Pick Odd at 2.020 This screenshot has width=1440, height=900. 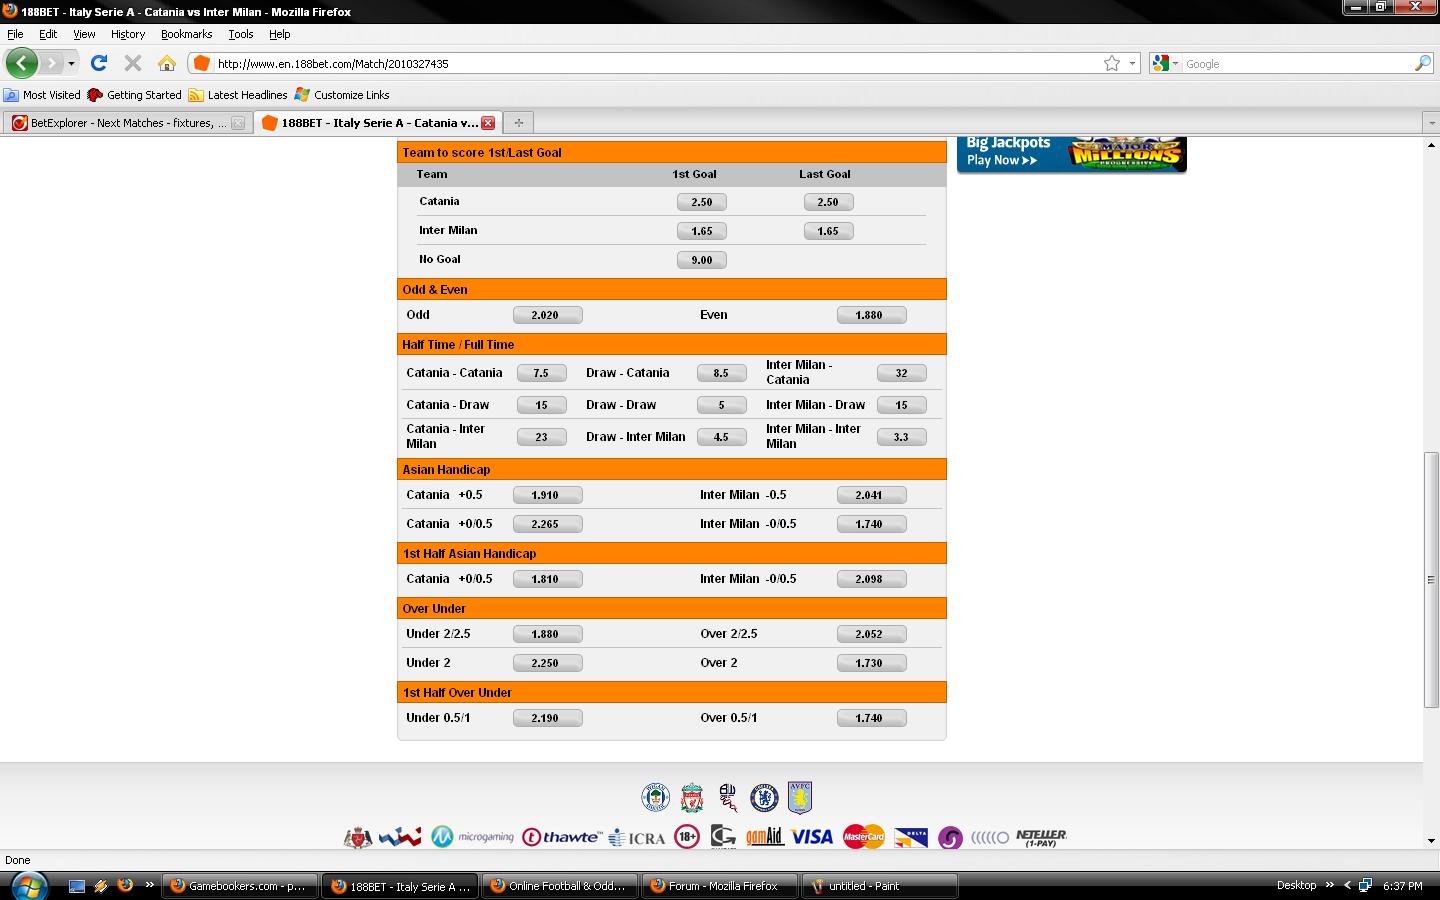547,315
